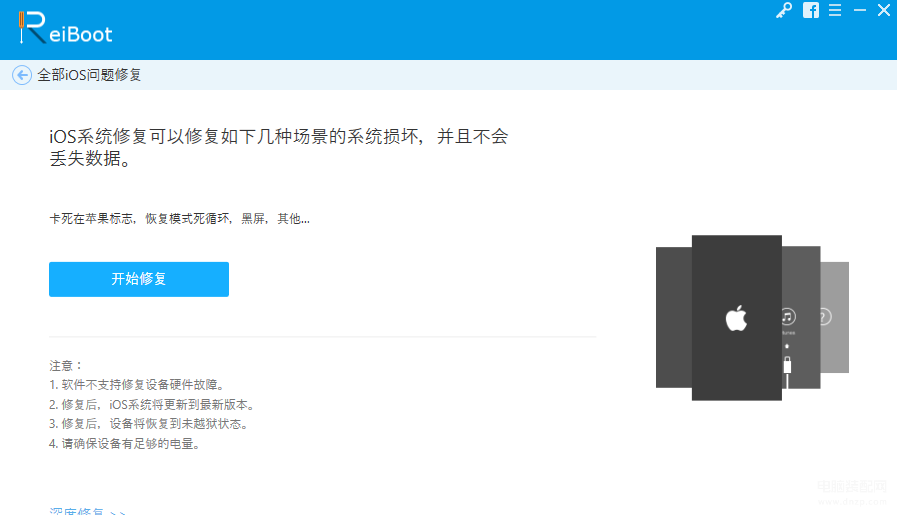
Task: Click the Apple logo on phone image
Action: [x=736, y=318]
